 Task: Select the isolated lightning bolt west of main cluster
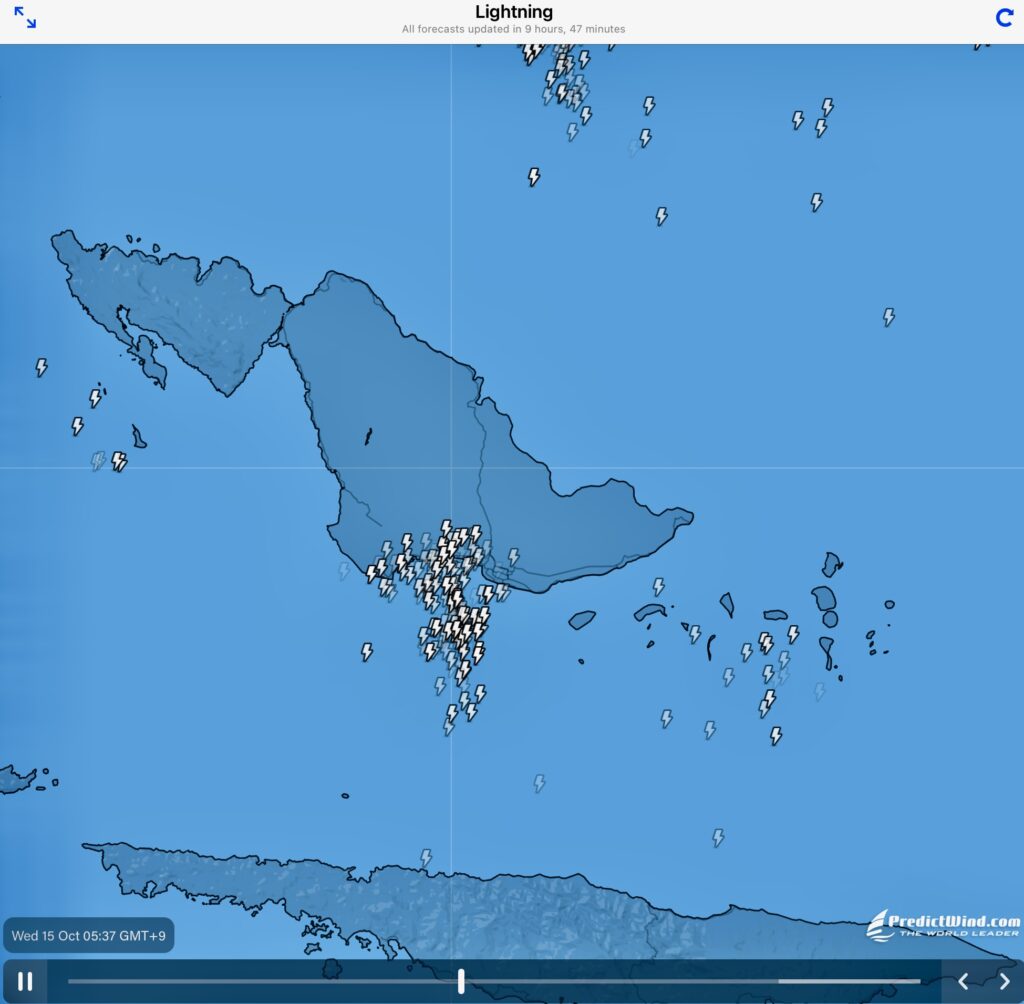click(367, 652)
